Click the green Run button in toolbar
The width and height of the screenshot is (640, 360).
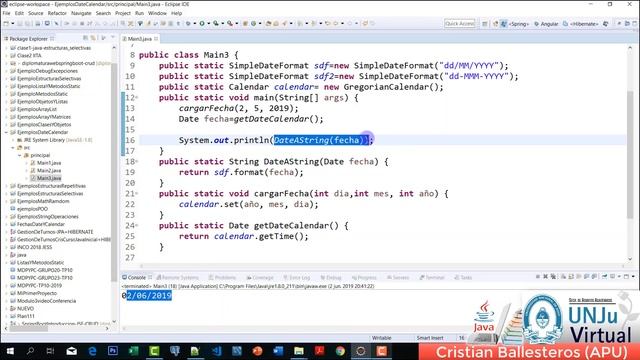click(202, 24)
